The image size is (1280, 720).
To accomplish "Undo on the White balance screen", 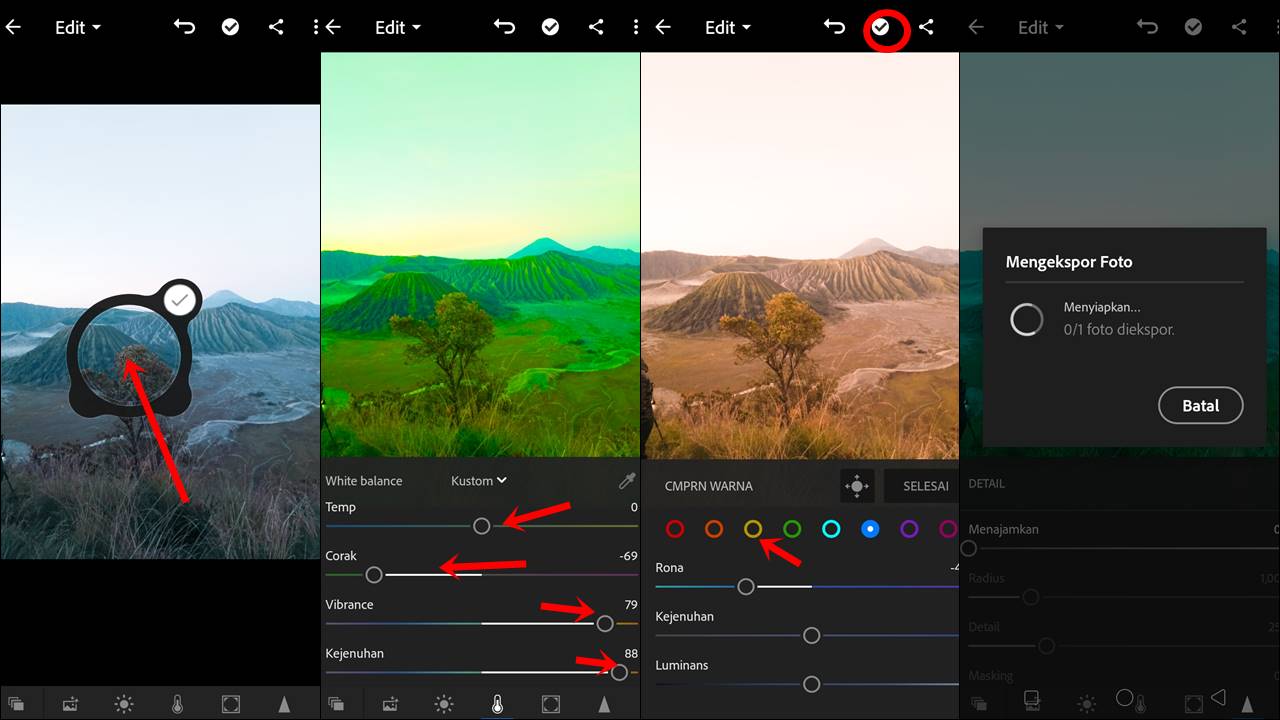I will click(x=504, y=27).
